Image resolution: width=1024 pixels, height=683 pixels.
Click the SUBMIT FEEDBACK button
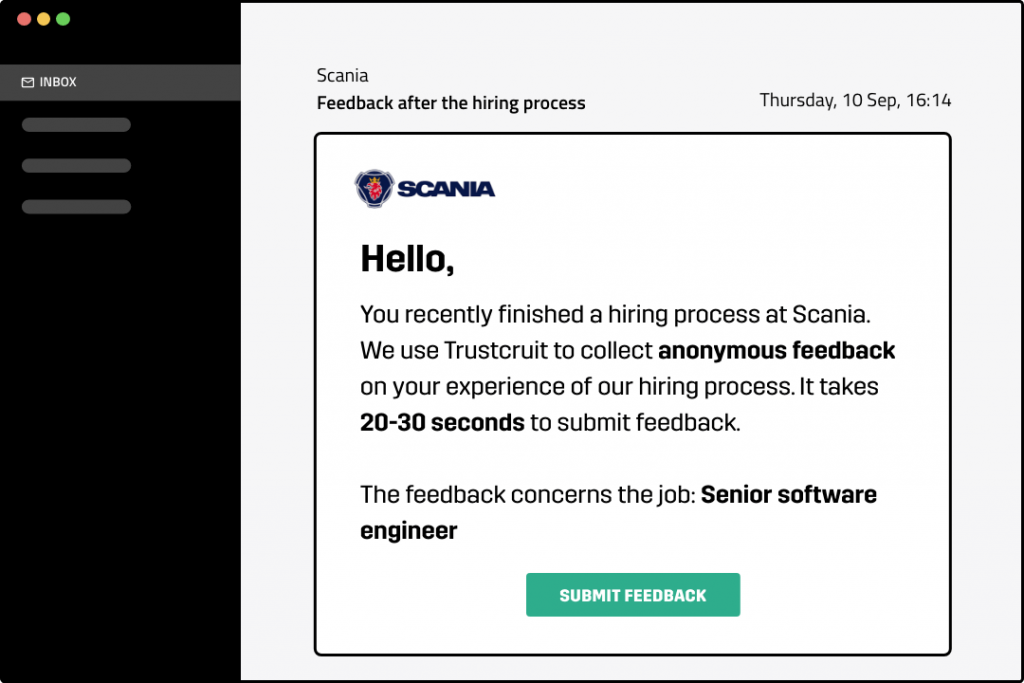coord(633,595)
